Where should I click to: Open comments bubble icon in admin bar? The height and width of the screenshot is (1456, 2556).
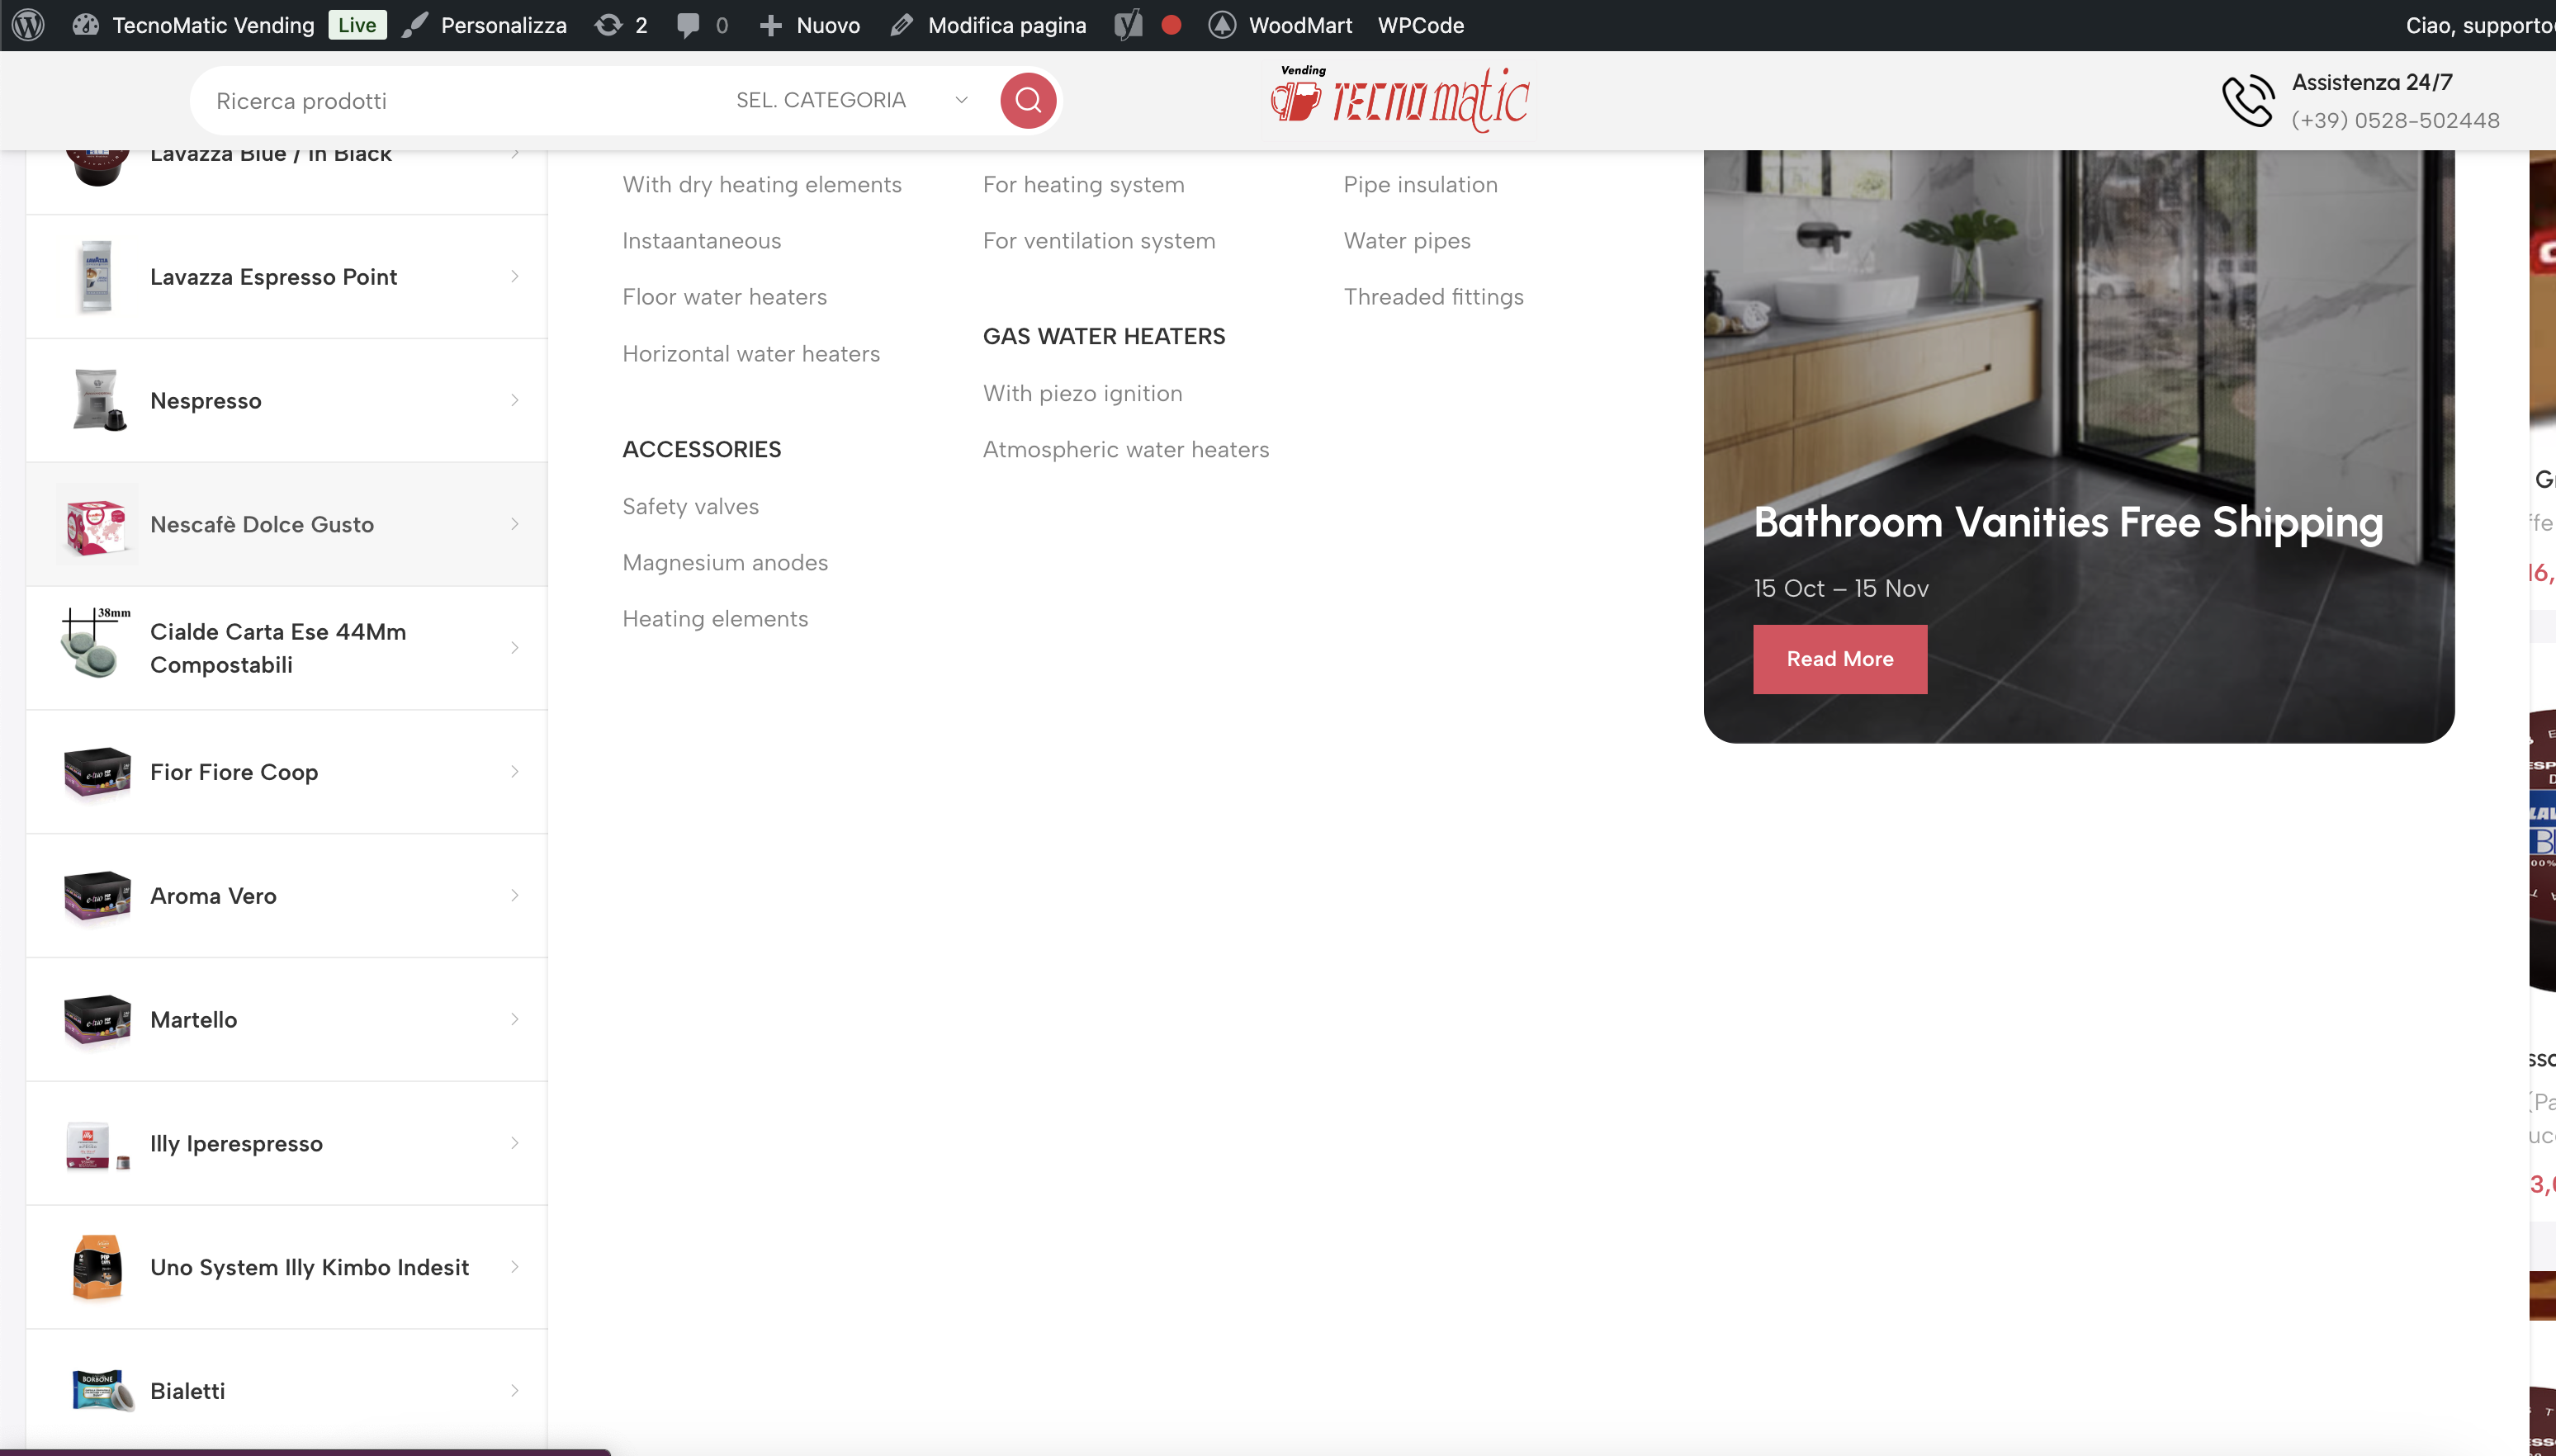(688, 25)
